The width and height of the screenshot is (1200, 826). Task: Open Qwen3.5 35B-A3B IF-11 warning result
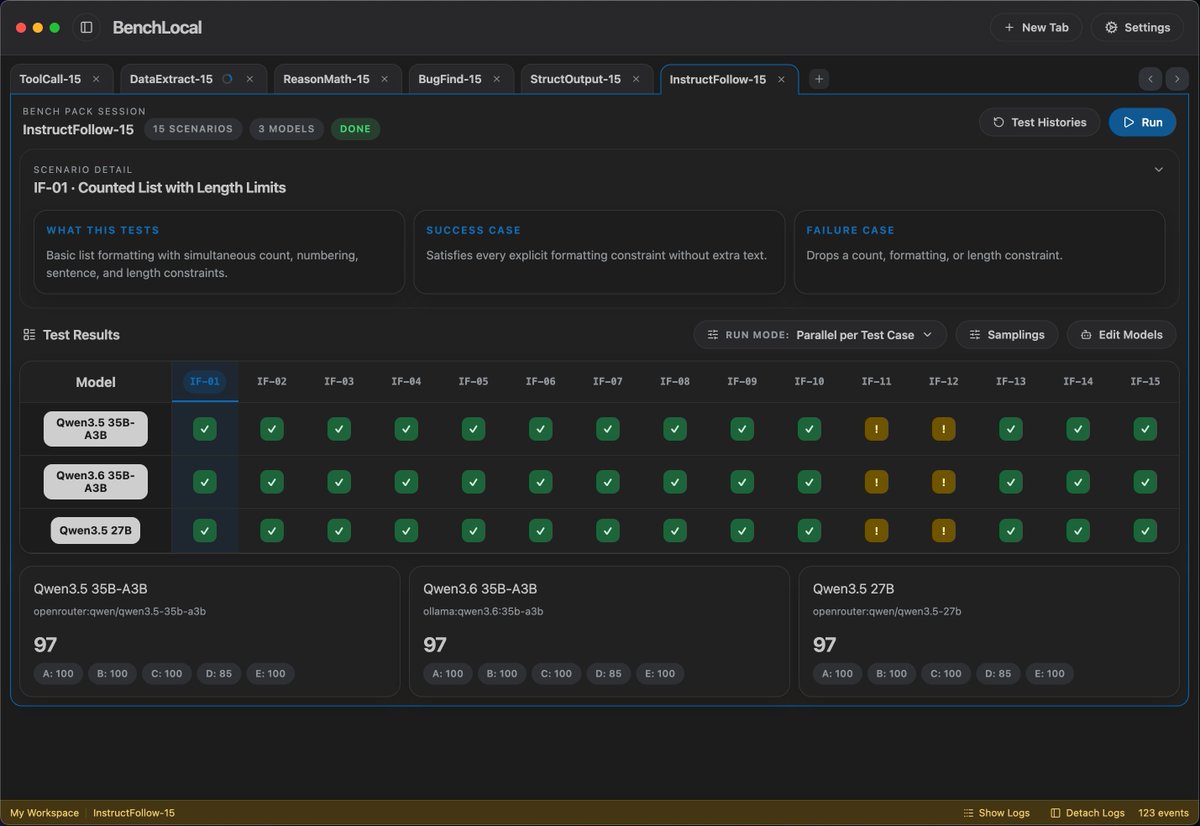click(x=876, y=429)
